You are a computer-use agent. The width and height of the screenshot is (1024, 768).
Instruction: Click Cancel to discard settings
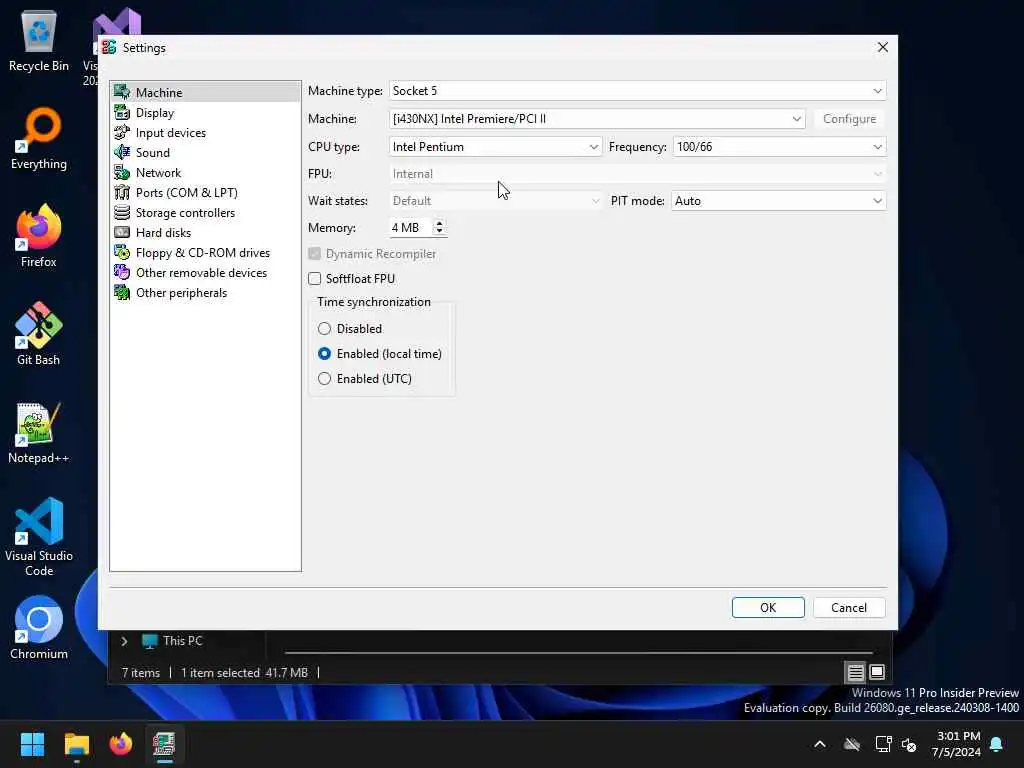click(849, 607)
